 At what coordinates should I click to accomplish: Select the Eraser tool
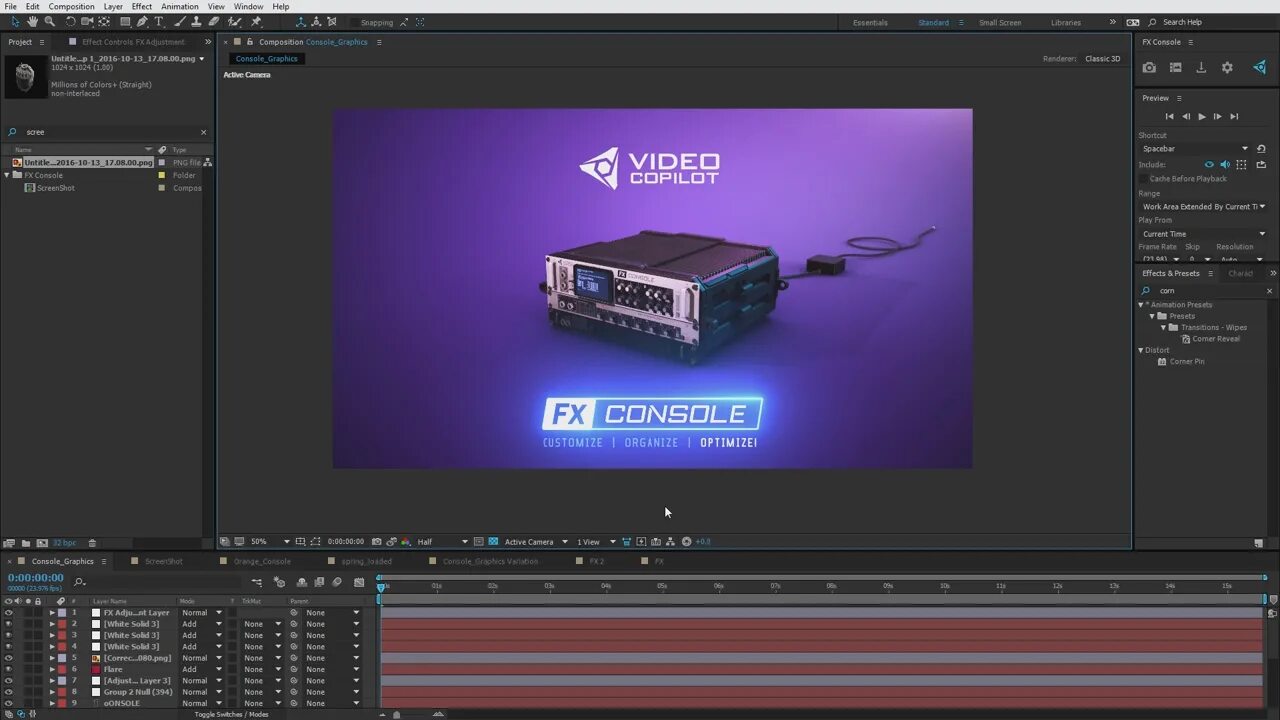(214, 21)
